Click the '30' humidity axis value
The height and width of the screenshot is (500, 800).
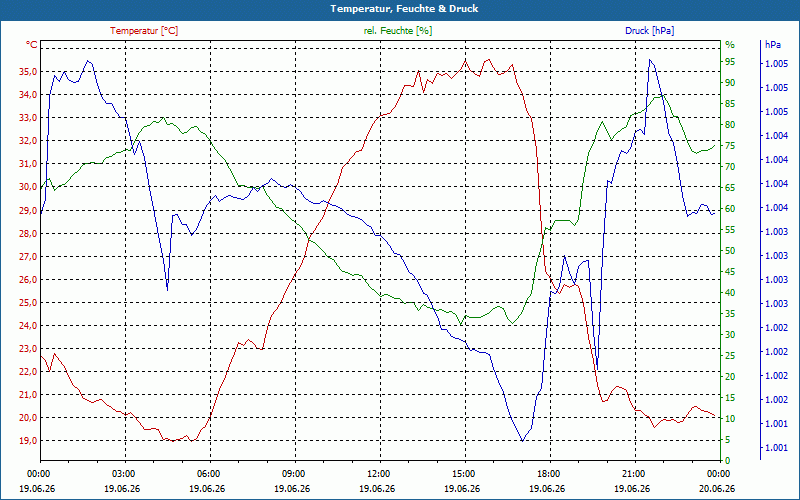tap(730, 335)
